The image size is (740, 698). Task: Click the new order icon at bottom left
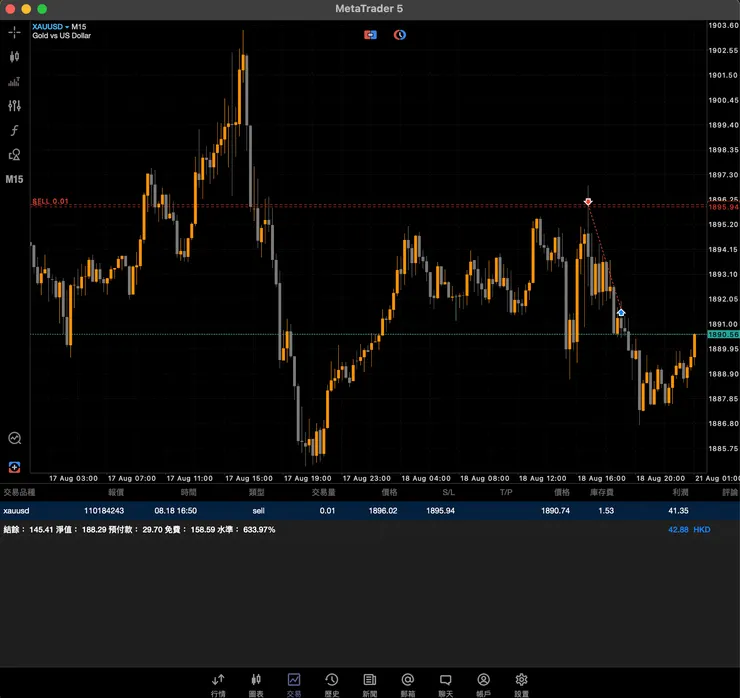coord(14,466)
